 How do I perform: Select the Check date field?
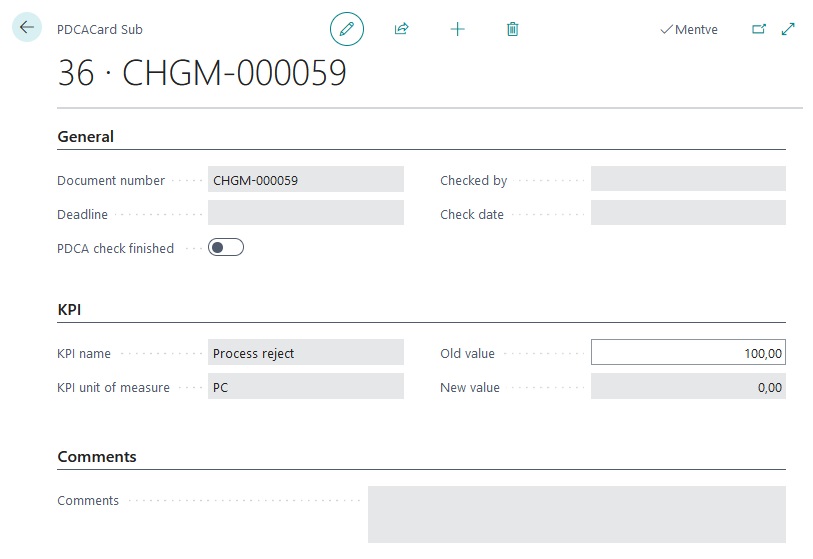[x=688, y=214]
